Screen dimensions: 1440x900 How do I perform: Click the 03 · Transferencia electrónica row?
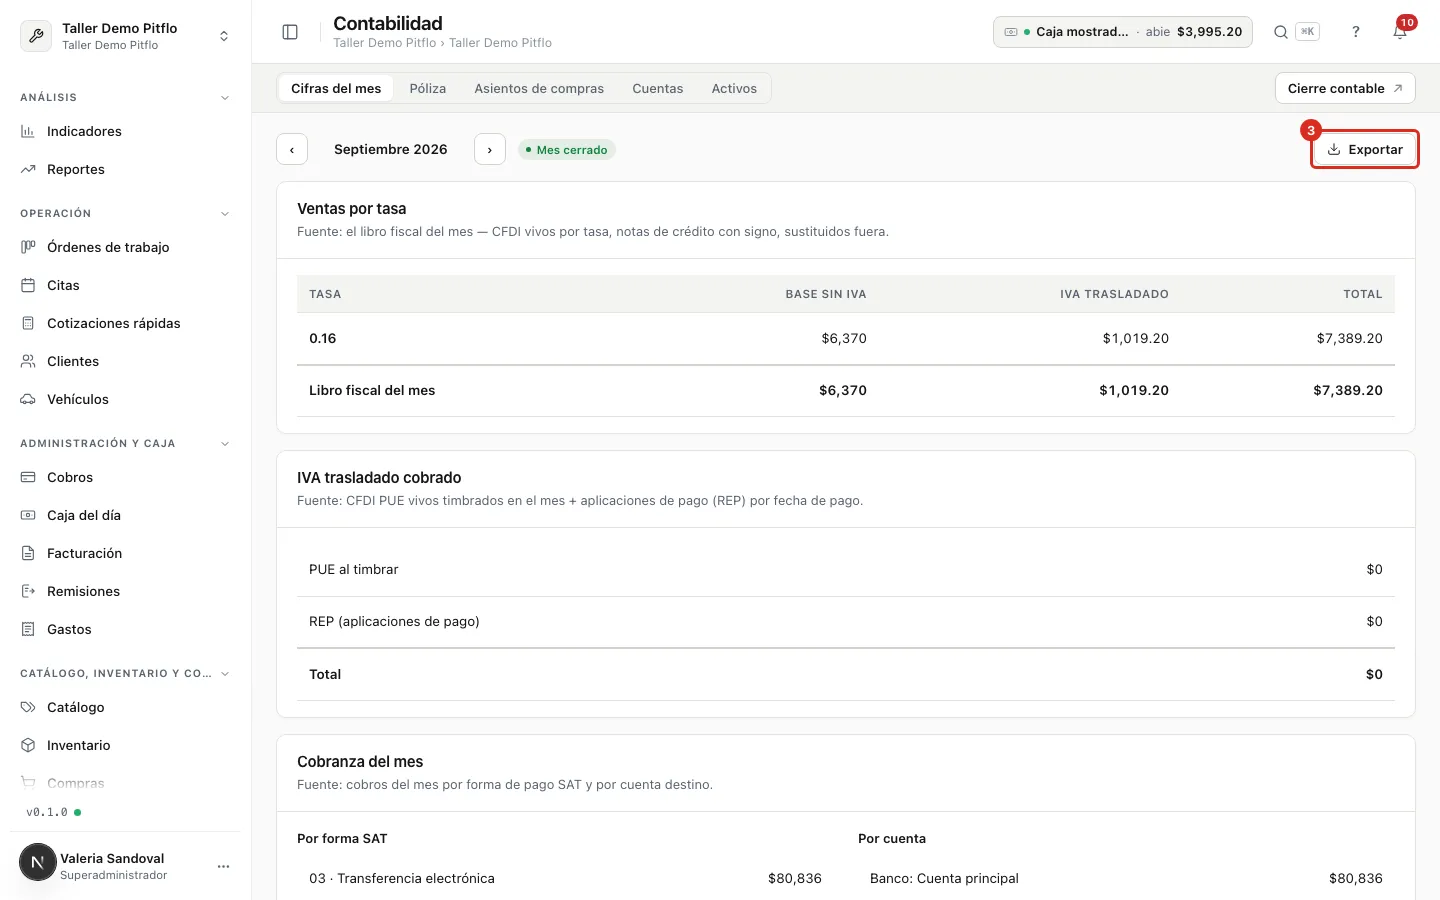coord(565,879)
